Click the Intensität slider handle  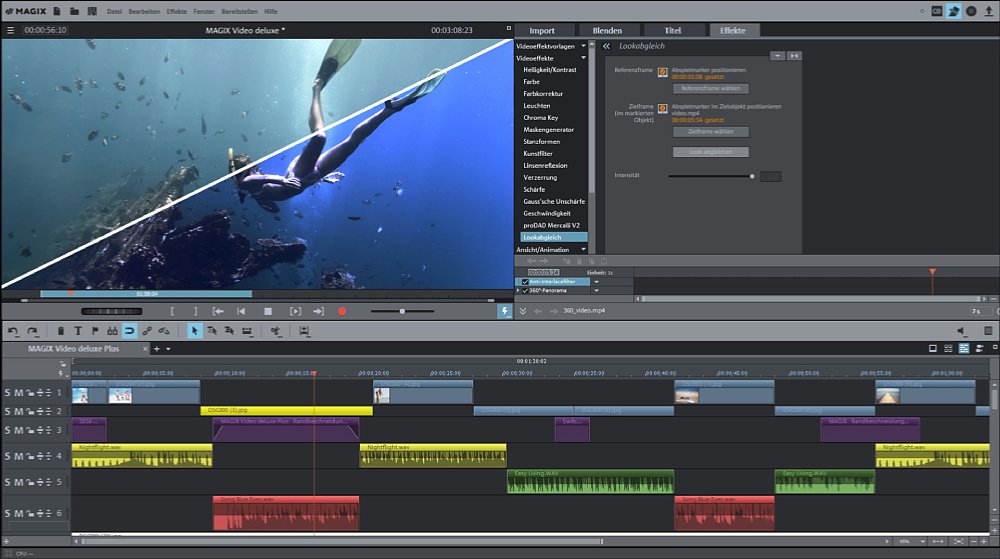[752, 176]
